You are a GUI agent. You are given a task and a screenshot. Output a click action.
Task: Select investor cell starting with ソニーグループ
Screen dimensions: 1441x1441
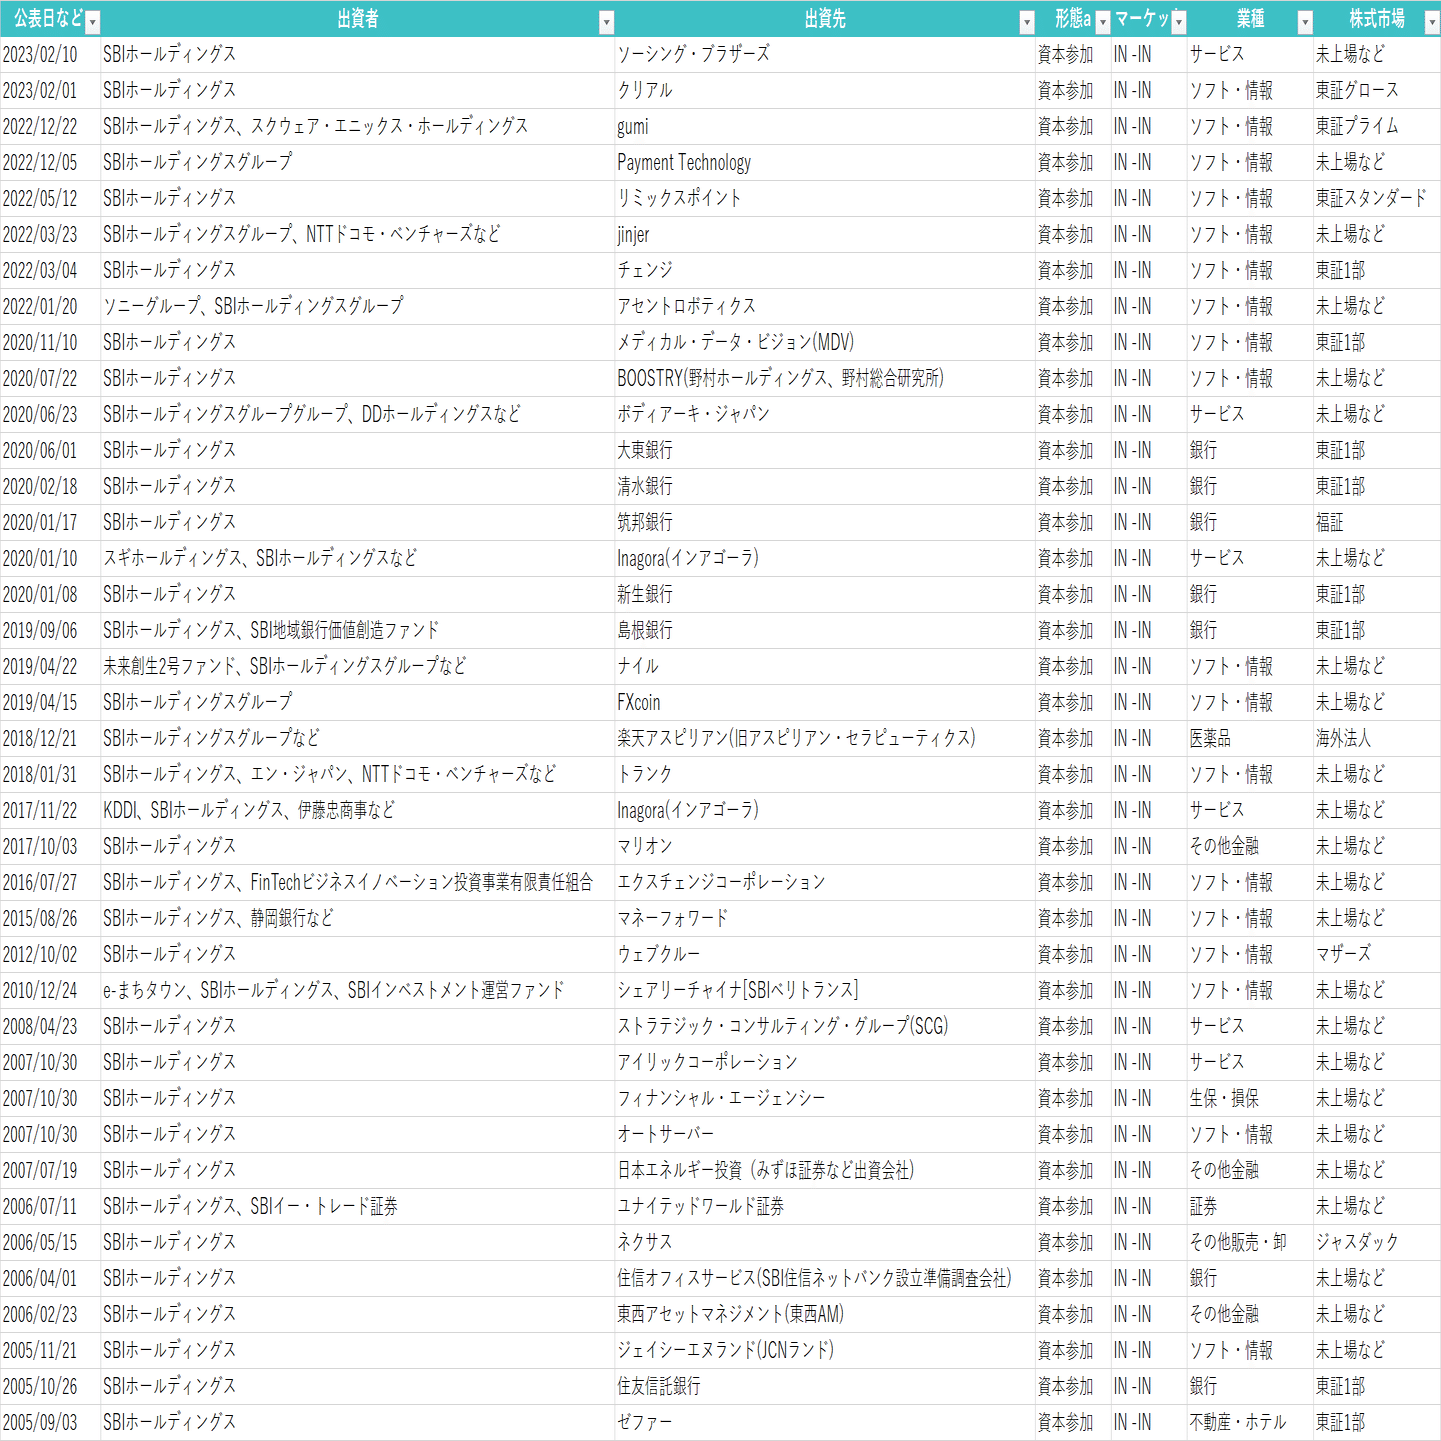[x=358, y=307]
